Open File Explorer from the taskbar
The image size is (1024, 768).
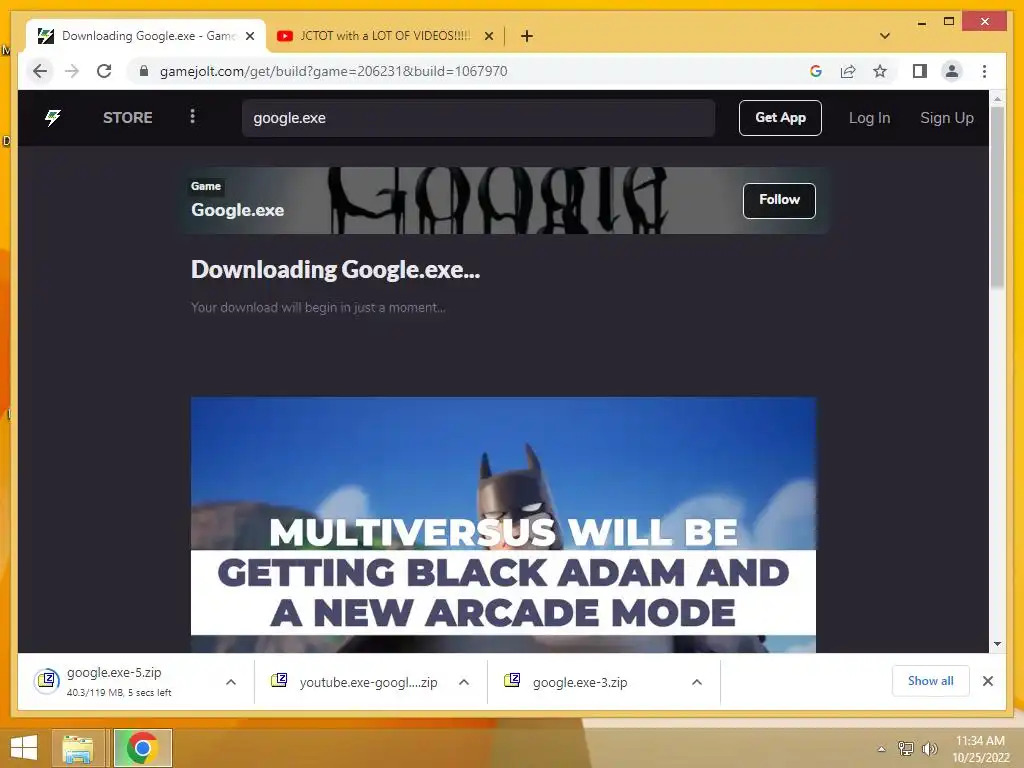[78, 748]
